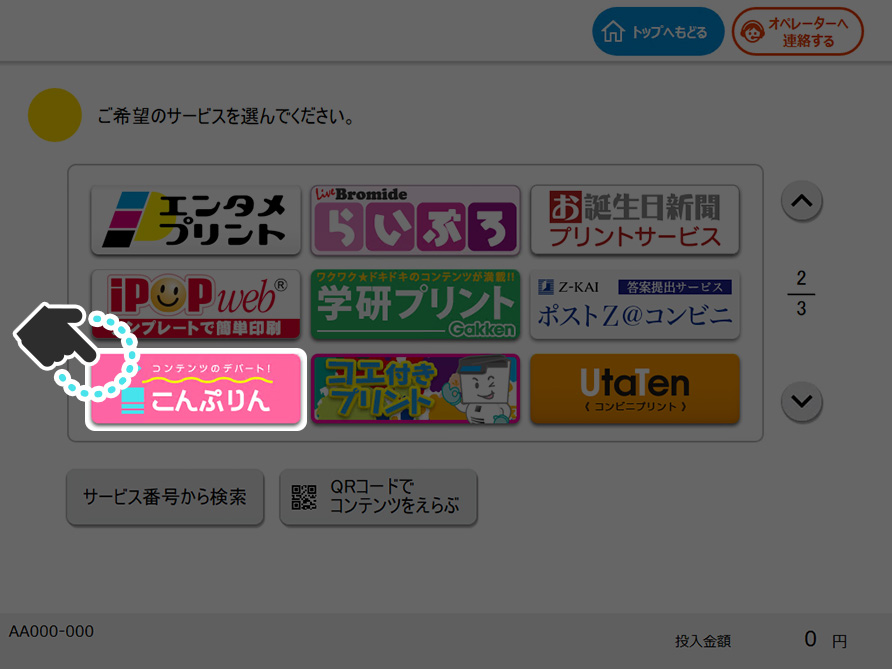The image size is (892, 669).
Task: Choose お誕生日新聞 プリントサービス tile
Action: tap(635, 220)
